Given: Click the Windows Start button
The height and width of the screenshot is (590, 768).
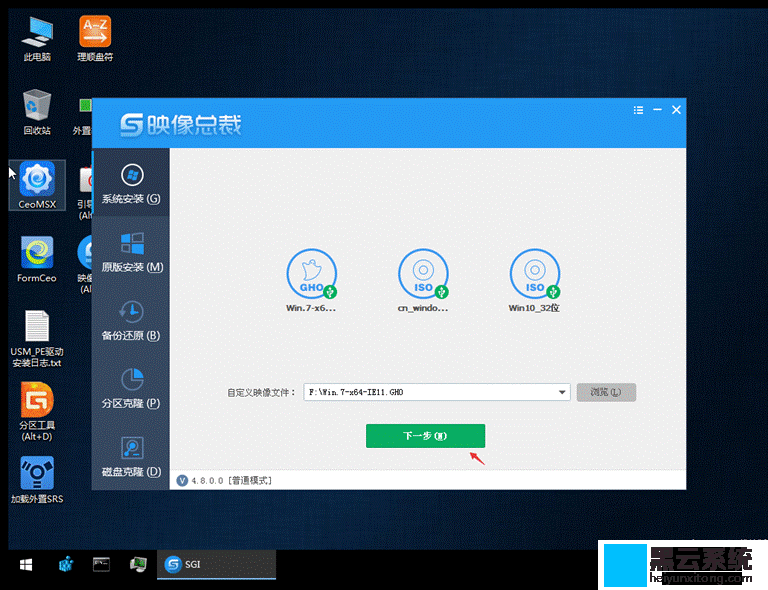Looking at the screenshot, I should 24,565.
